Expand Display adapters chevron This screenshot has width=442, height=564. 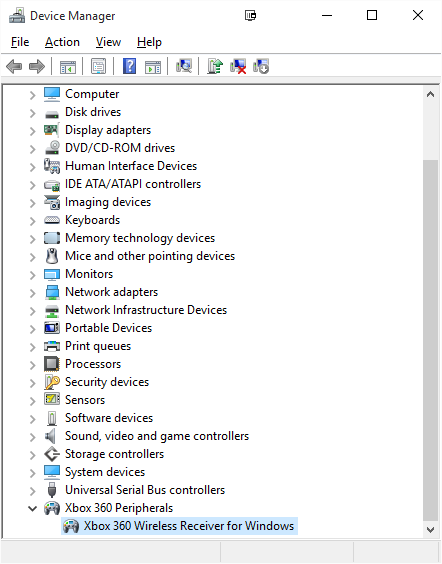33,131
